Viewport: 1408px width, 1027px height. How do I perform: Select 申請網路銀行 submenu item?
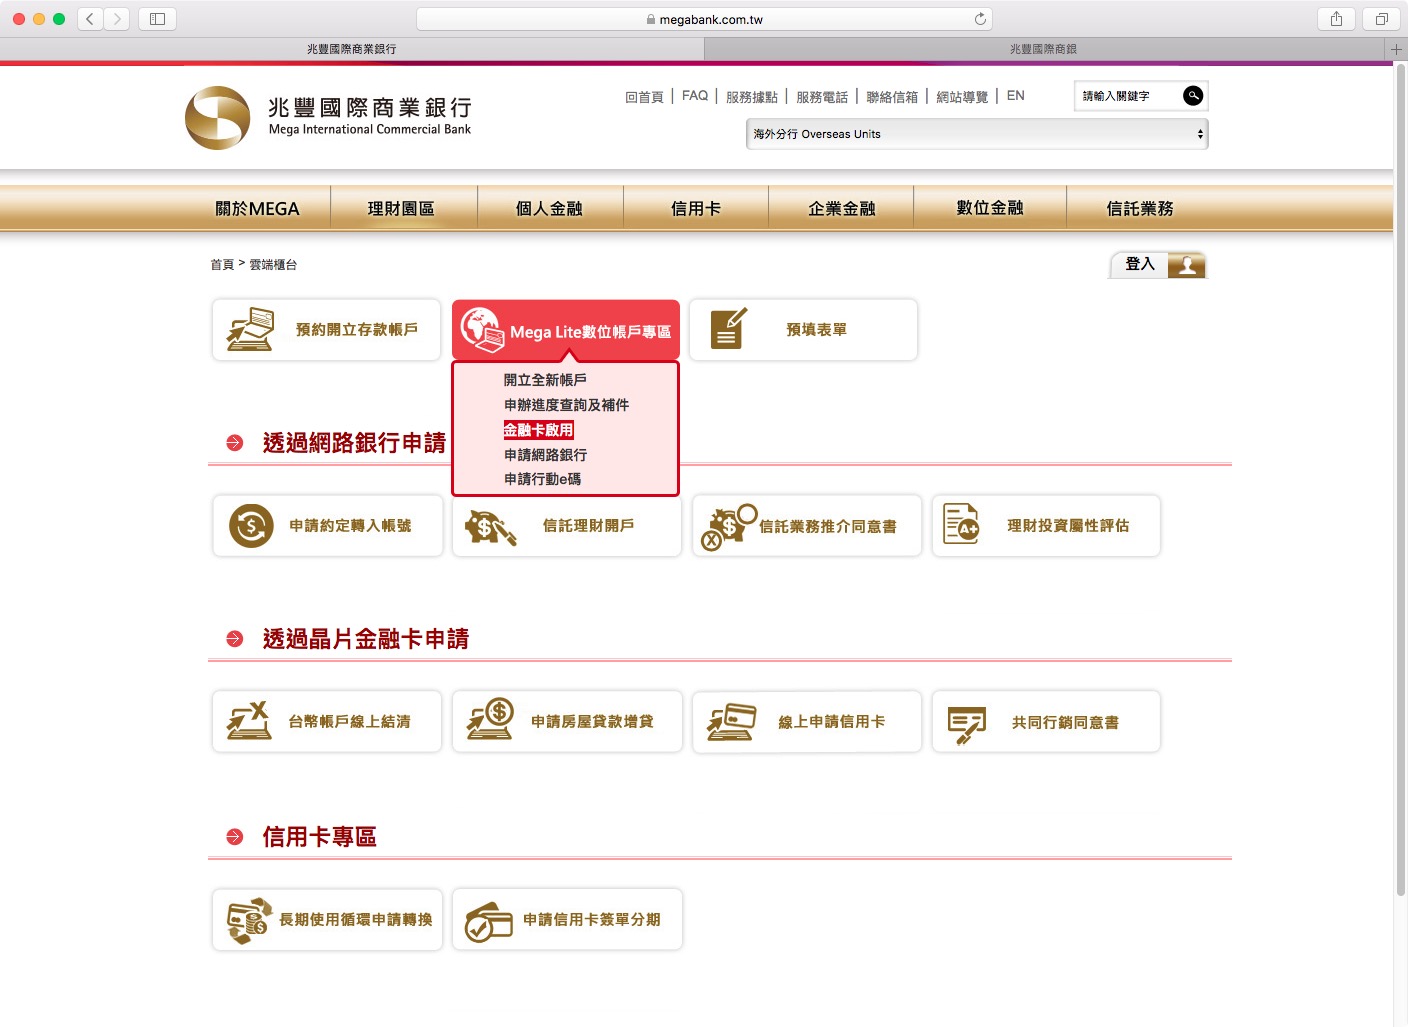(x=545, y=455)
